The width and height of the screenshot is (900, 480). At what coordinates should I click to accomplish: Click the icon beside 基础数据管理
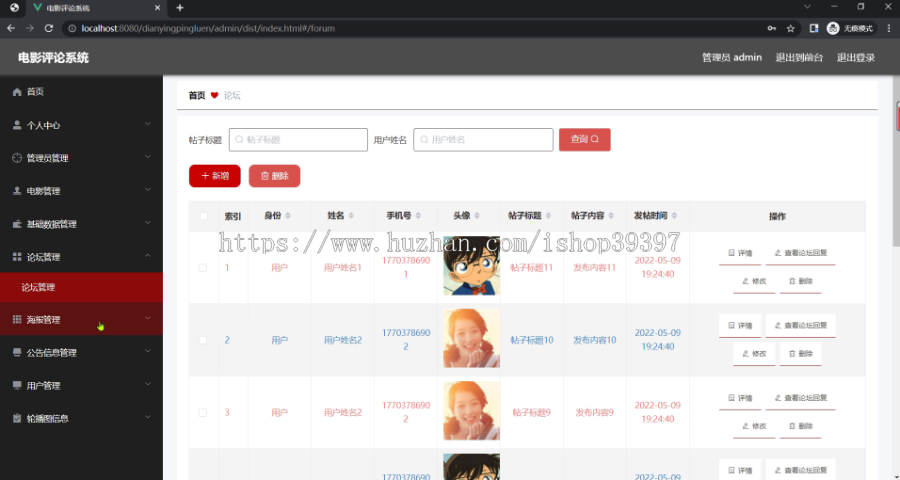[17, 224]
